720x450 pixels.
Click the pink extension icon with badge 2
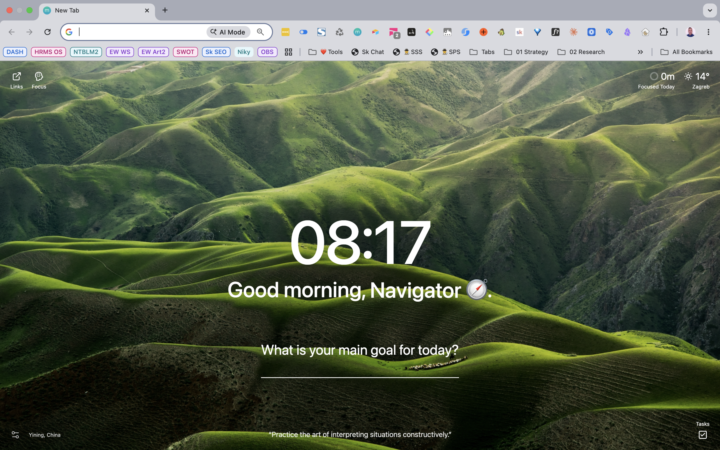click(x=394, y=32)
